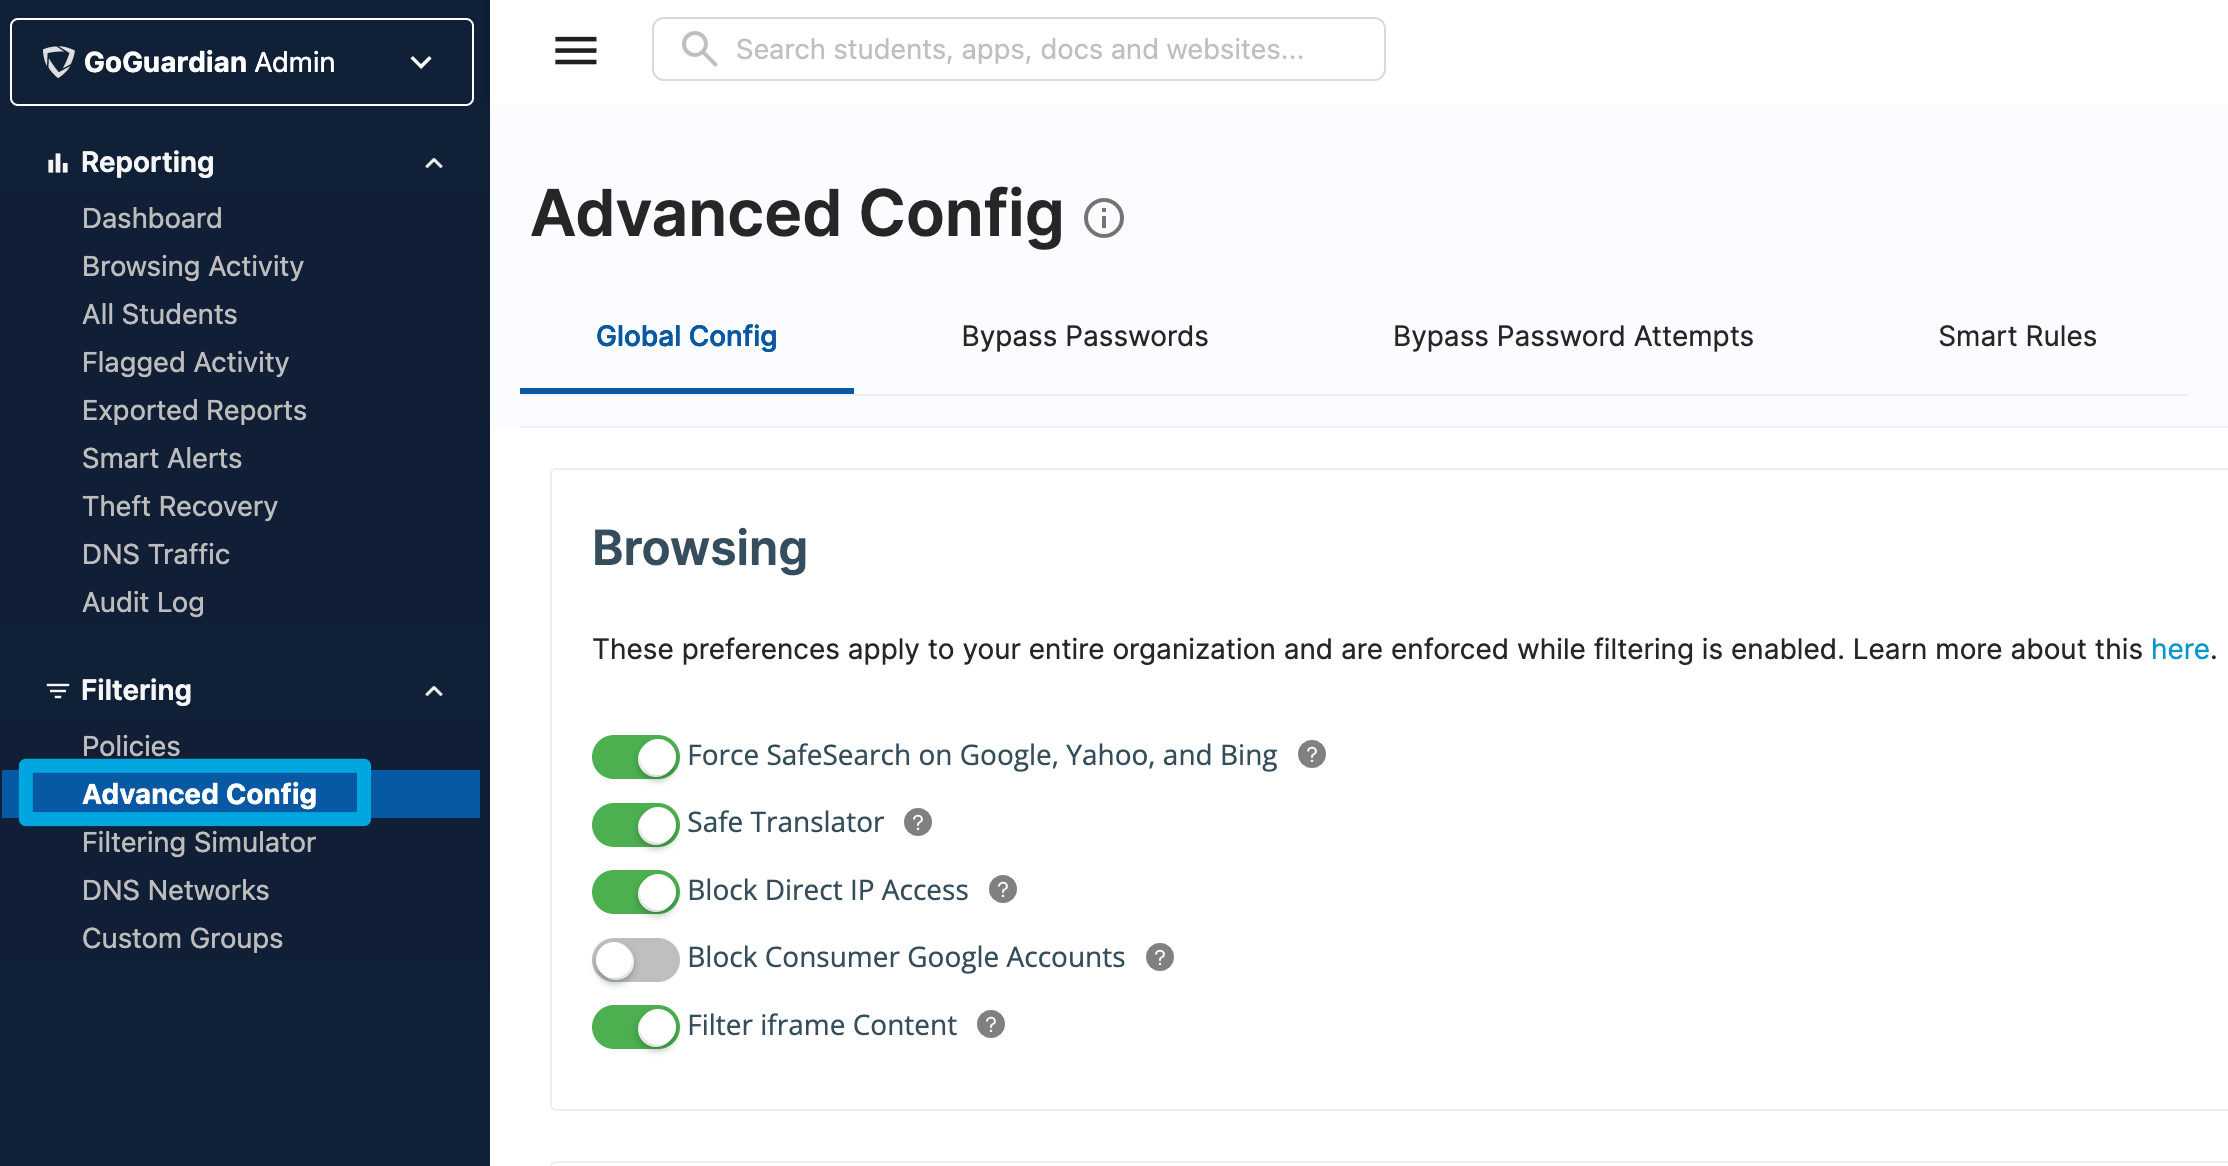Screen dimensions: 2228x1166
Task: Expand the Reporting section menu
Action: tap(435, 162)
